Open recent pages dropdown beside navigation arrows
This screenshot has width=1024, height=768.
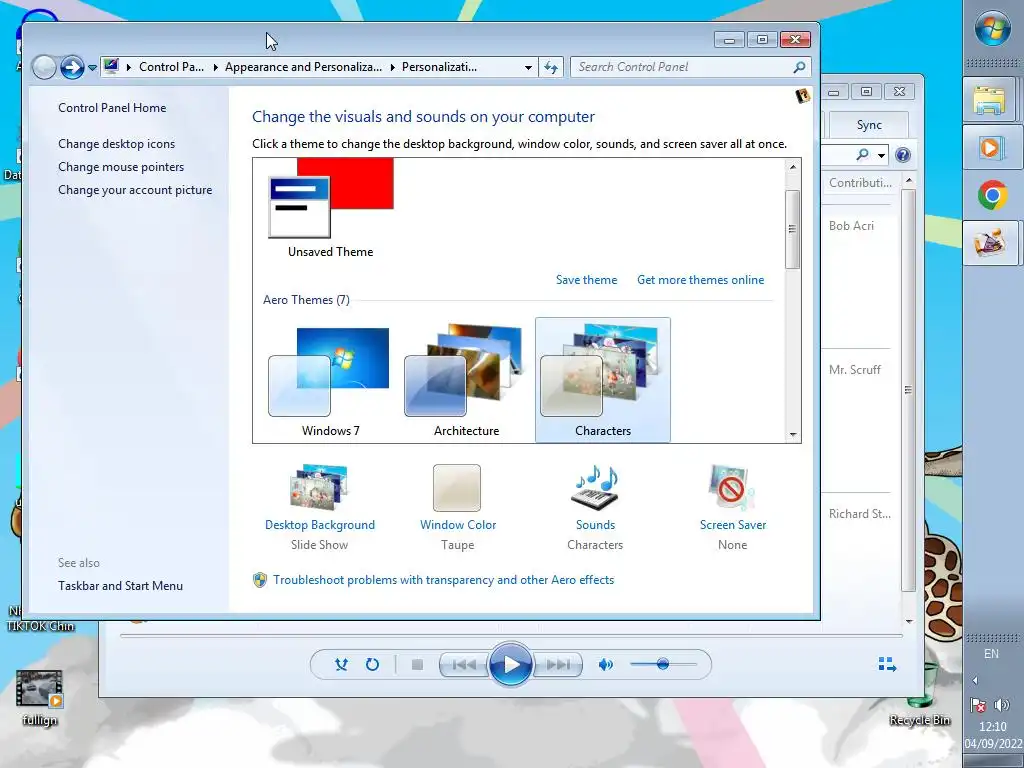92,67
